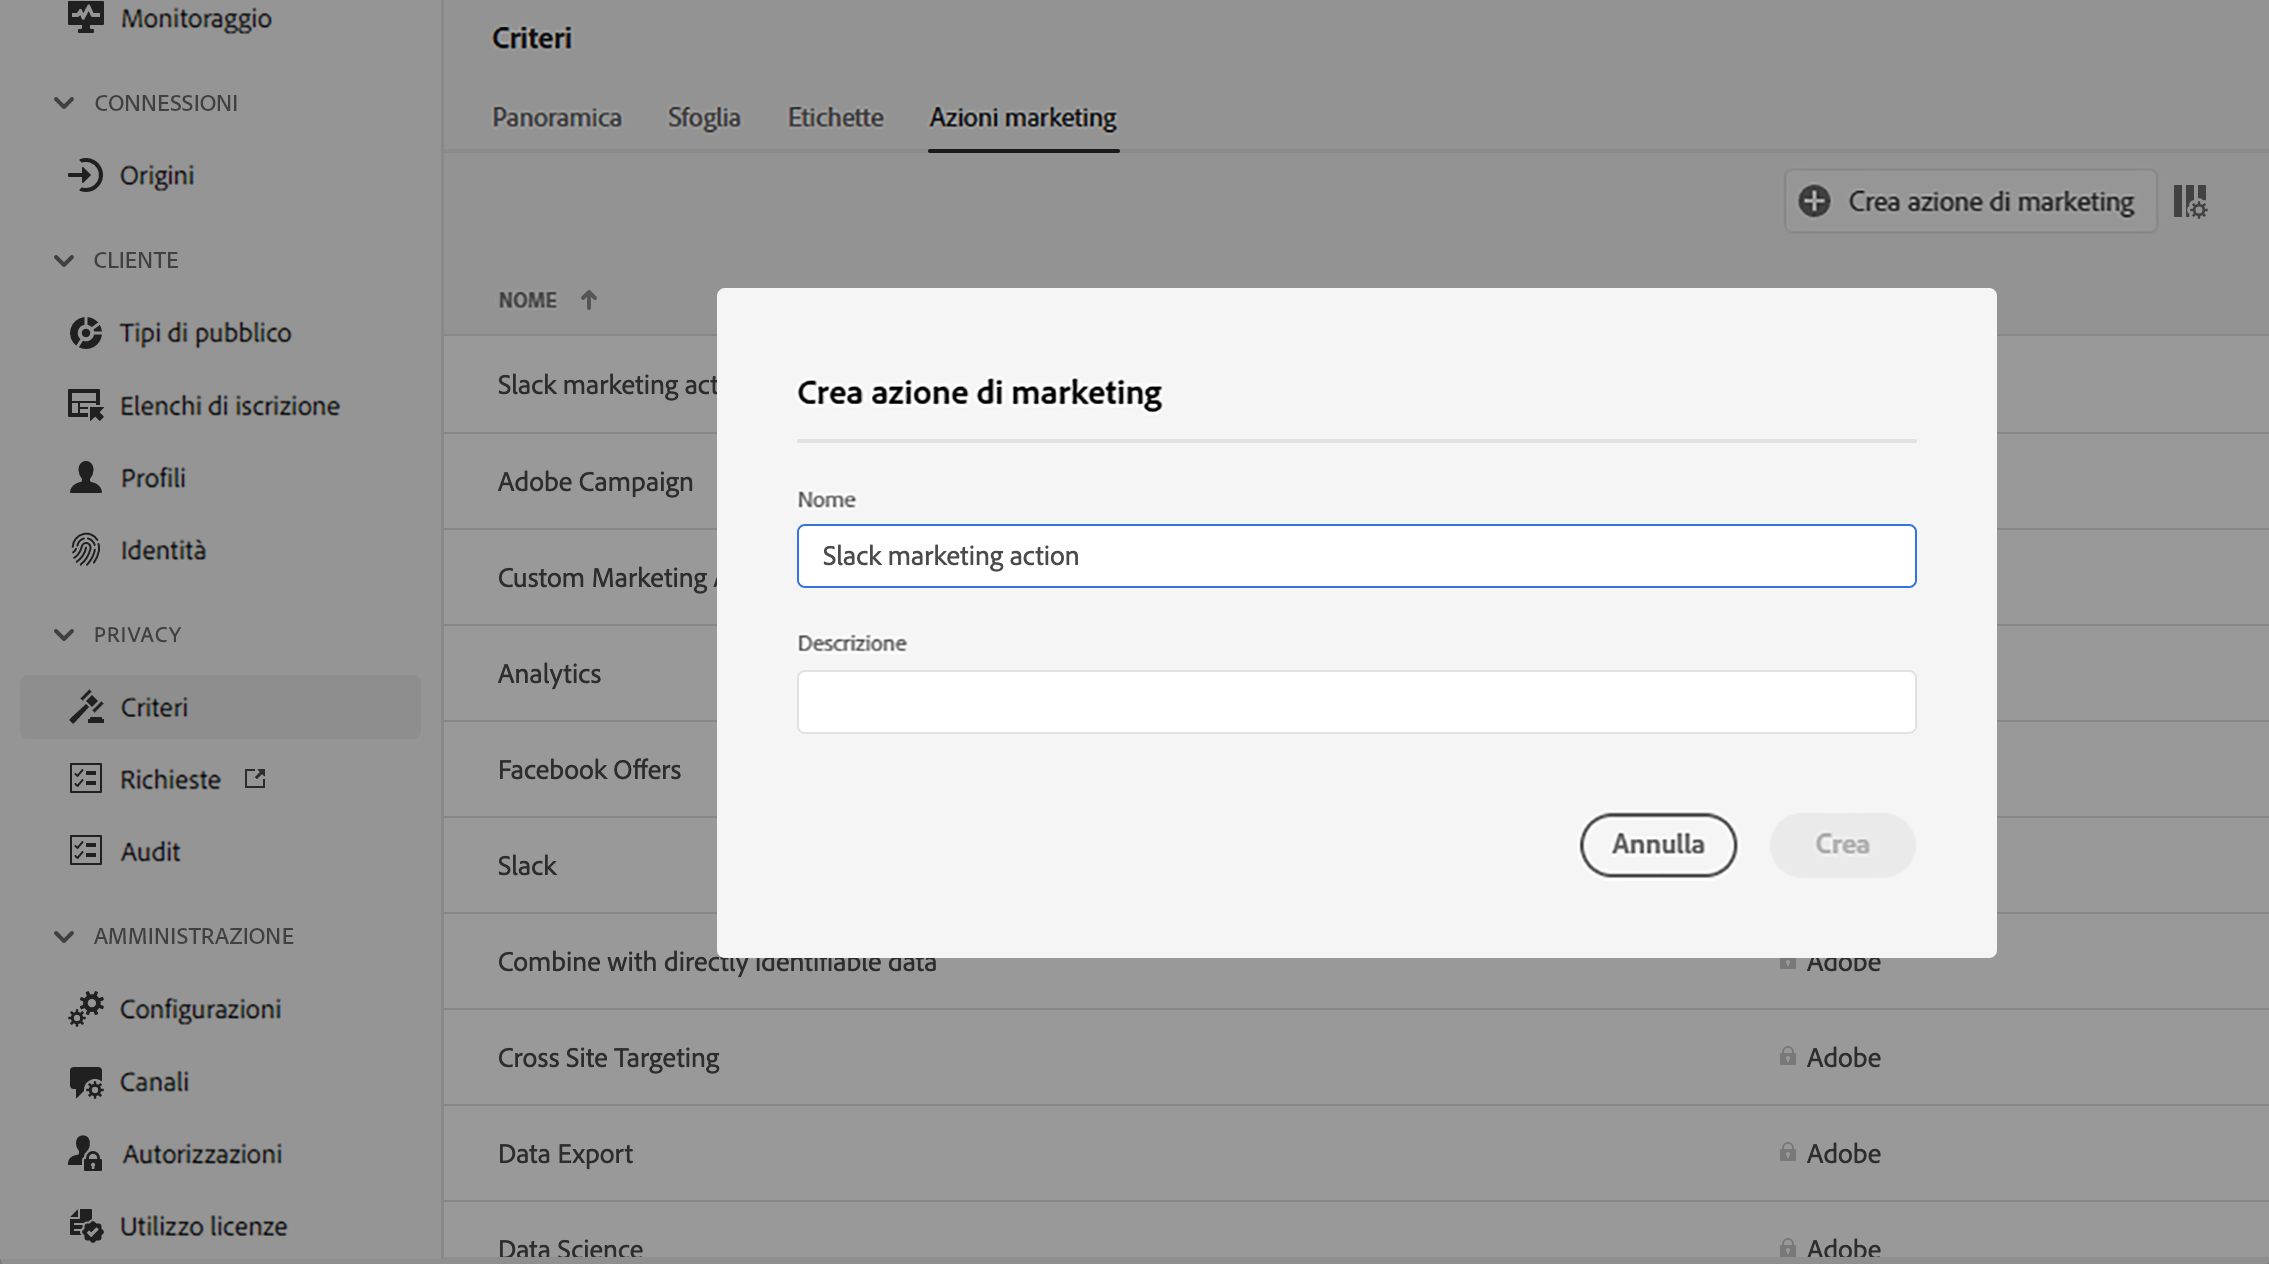Open Canali chat settings icon
The width and height of the screenshot is (2269, 1264).
click(86, 1082)
